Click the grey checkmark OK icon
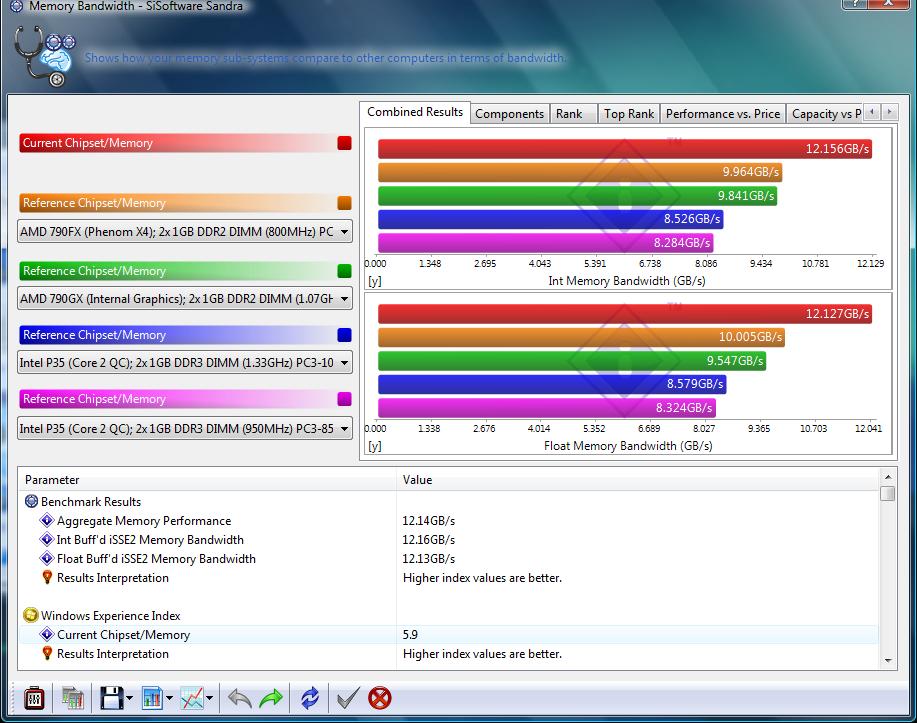917x723 pixels. tap(349, 698)
